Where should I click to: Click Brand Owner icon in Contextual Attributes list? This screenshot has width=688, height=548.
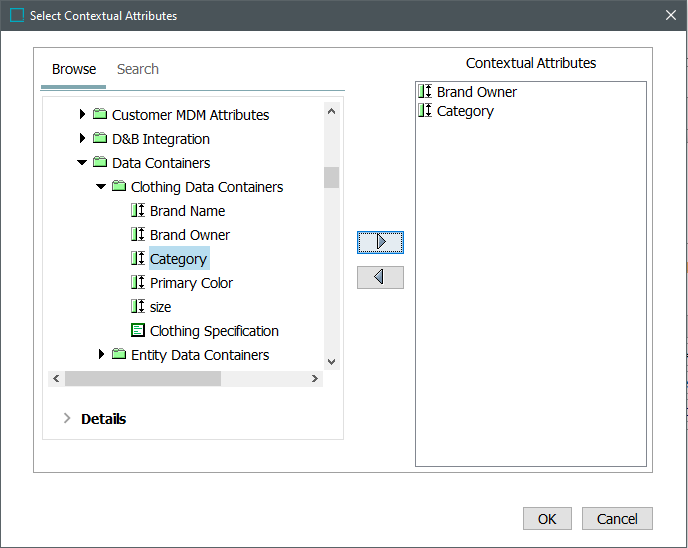tap(425, 92)
